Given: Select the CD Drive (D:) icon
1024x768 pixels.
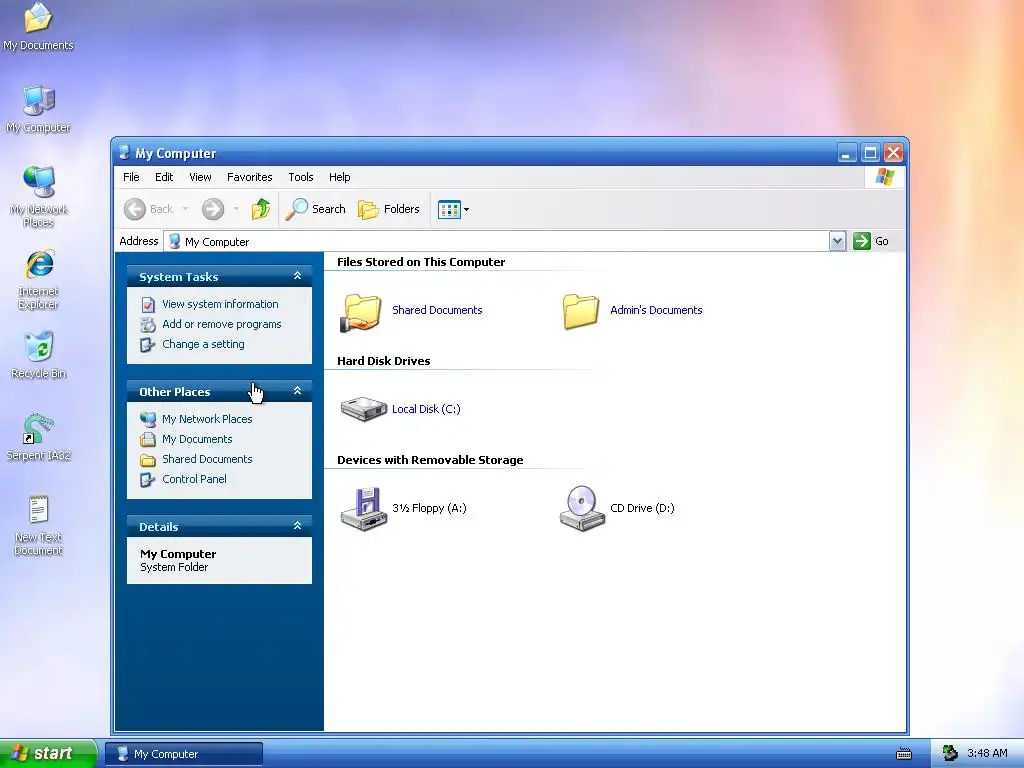Looking at the screenshot, I should click(582, 509).
